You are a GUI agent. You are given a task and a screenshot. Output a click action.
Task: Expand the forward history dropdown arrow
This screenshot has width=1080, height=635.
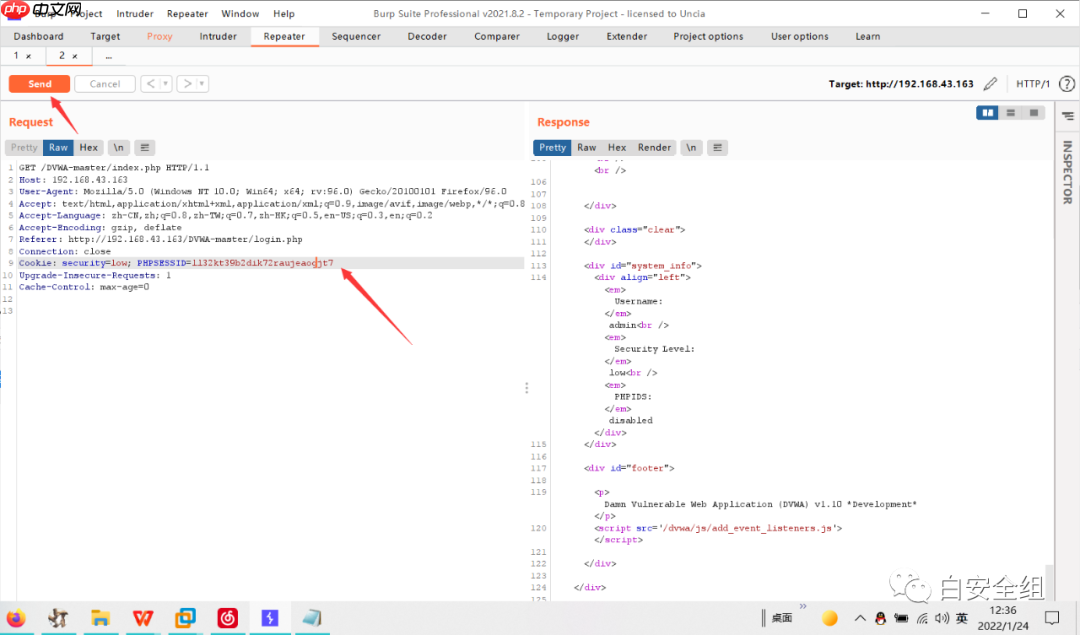coord(202,84)
